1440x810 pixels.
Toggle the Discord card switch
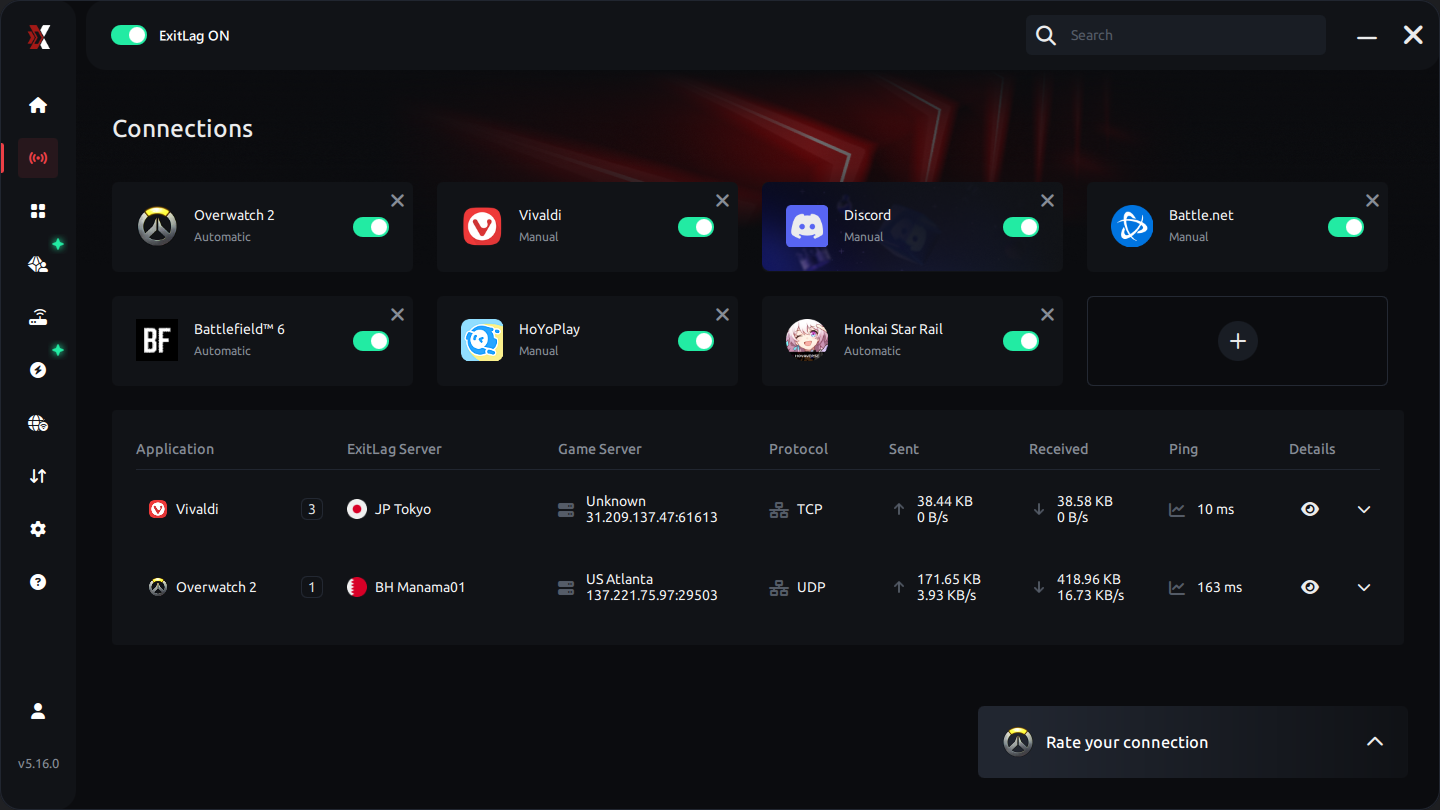[x=1021, y=227]
